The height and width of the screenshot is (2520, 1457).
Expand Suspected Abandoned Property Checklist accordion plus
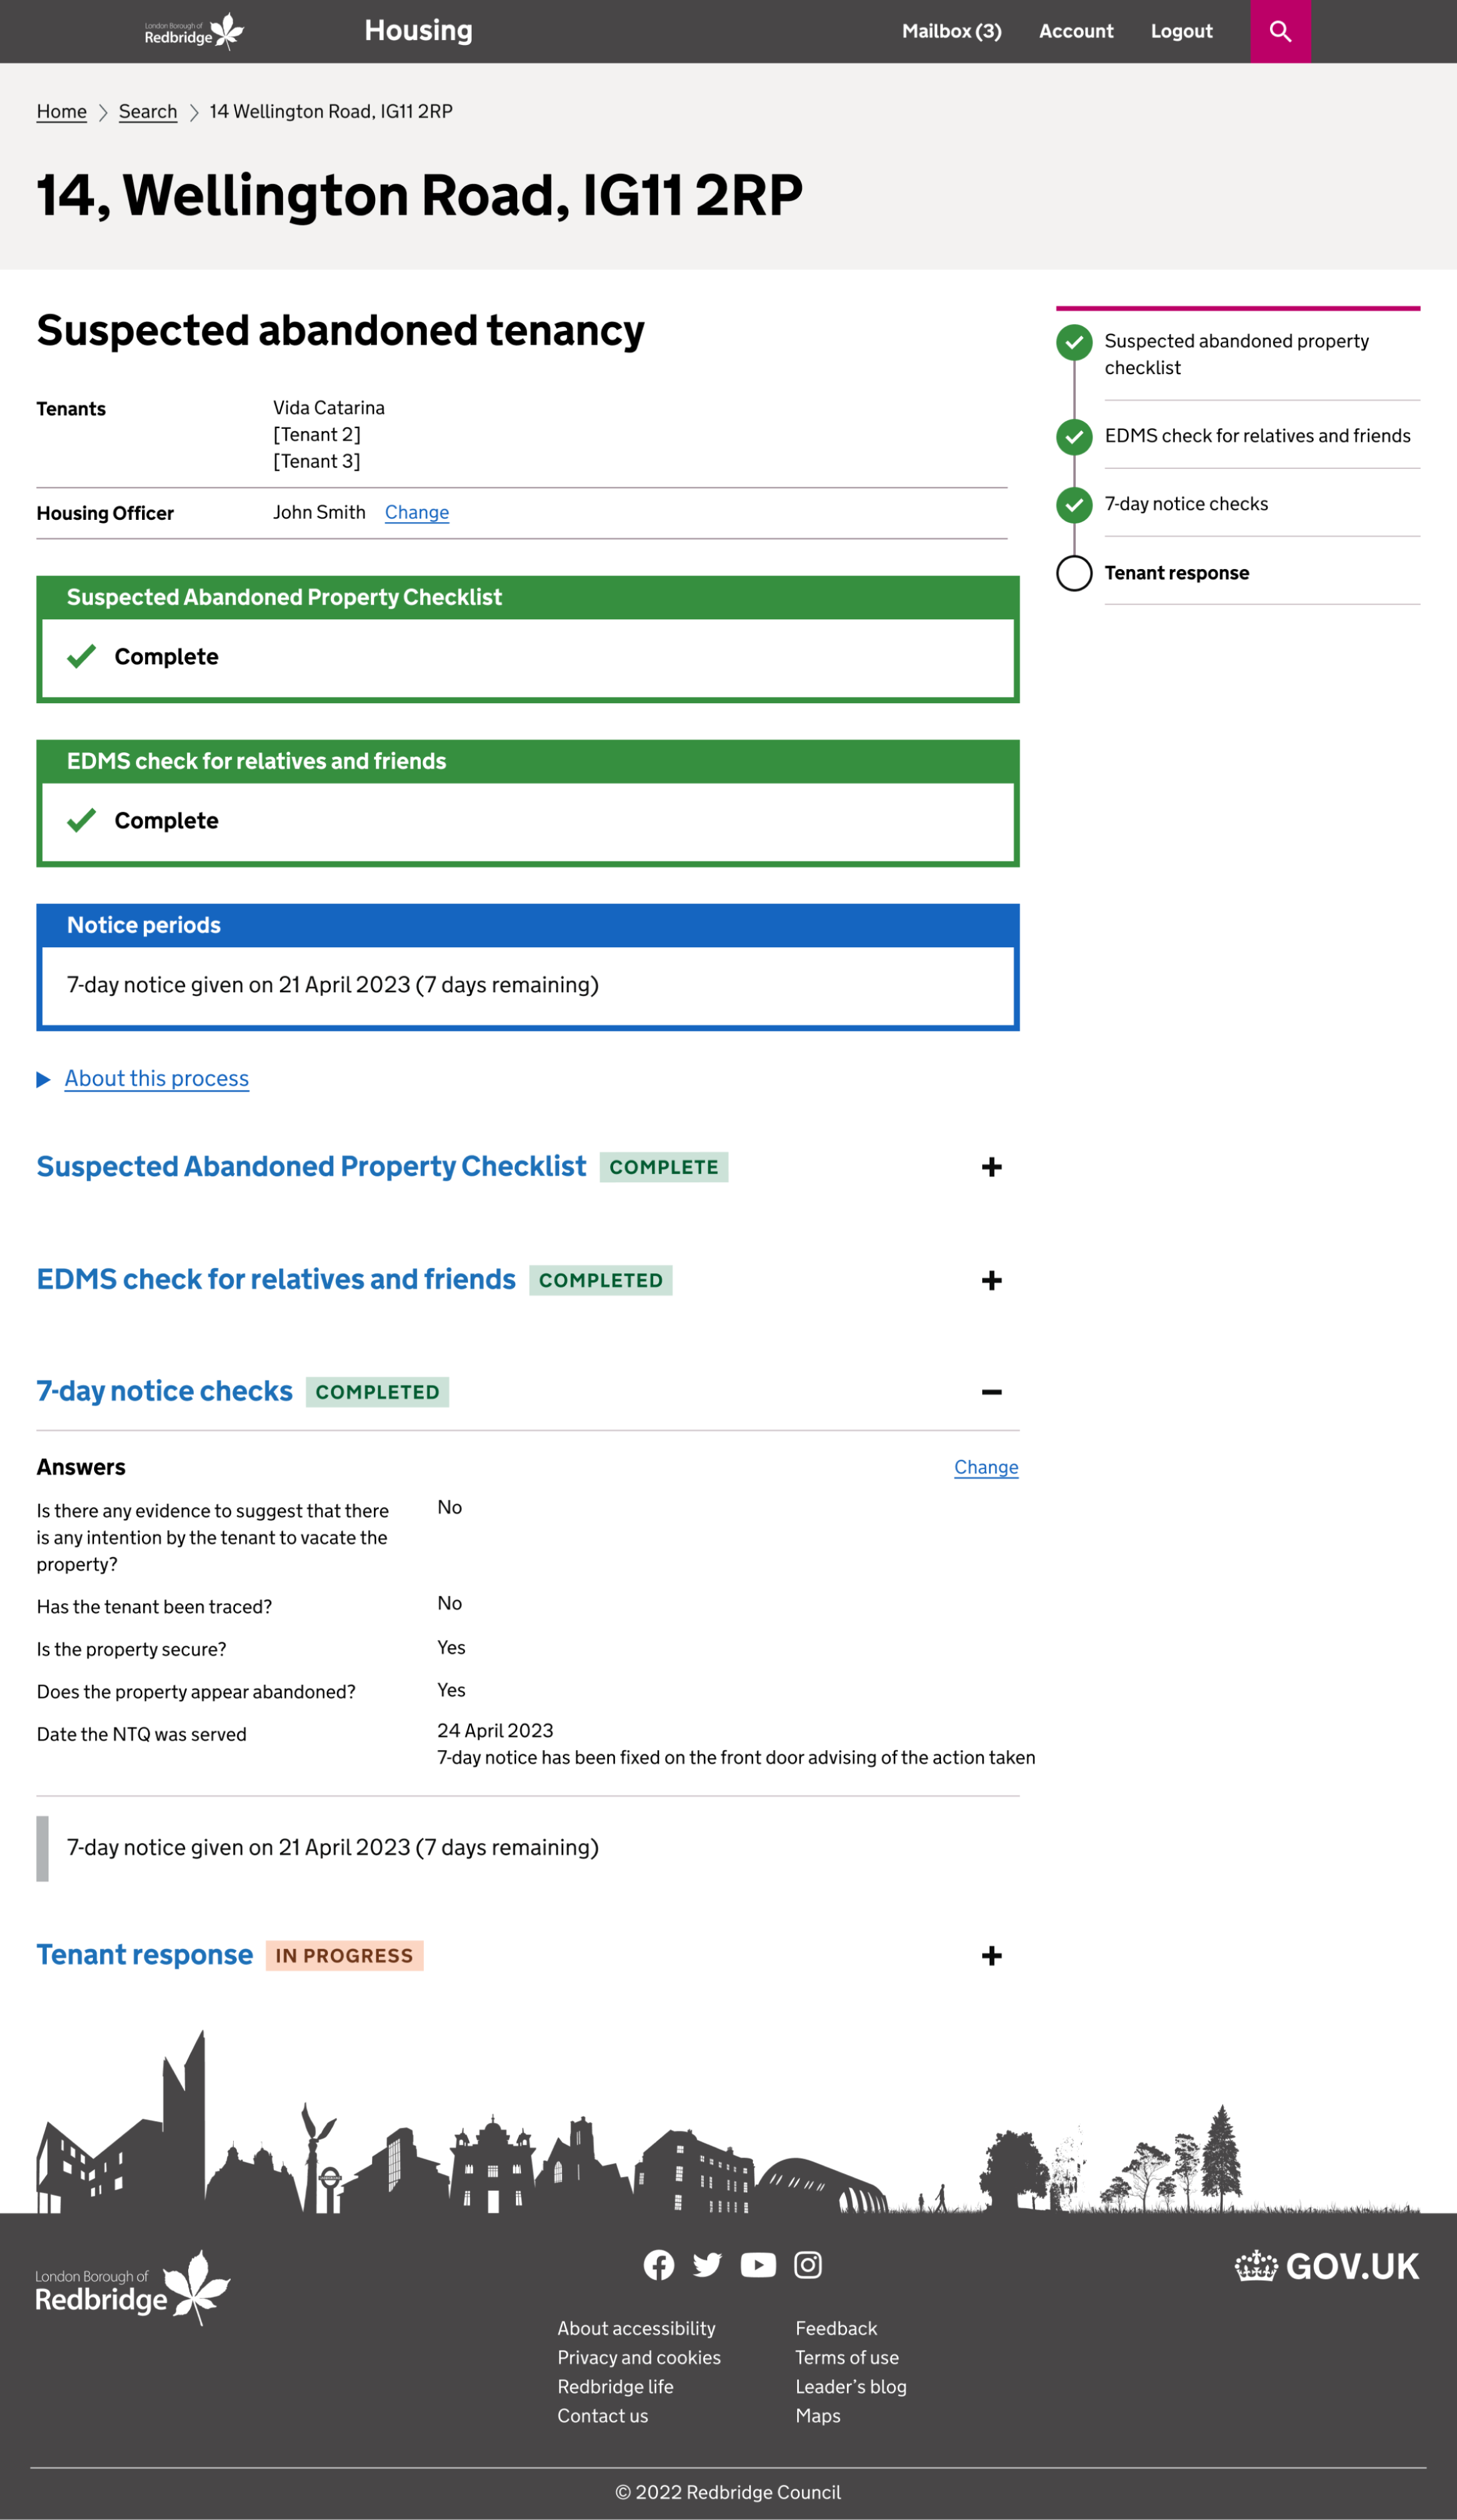click(x=990, y=1167)
